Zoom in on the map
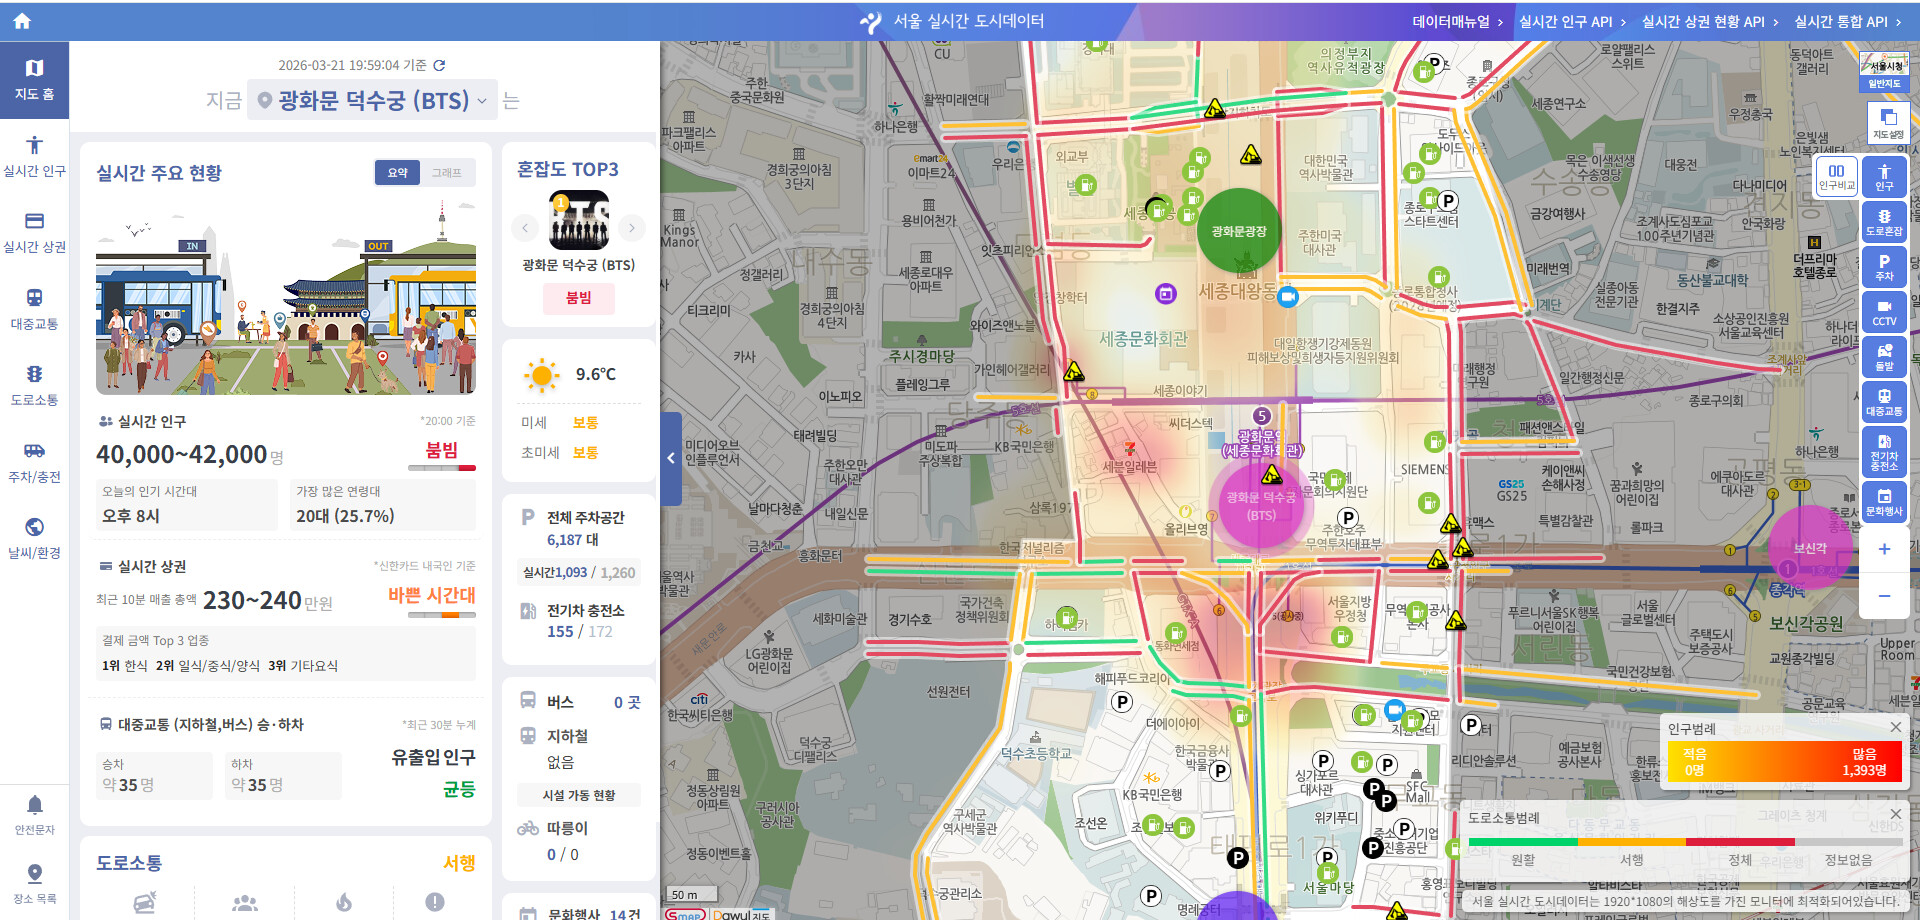 pos(1884,549)
